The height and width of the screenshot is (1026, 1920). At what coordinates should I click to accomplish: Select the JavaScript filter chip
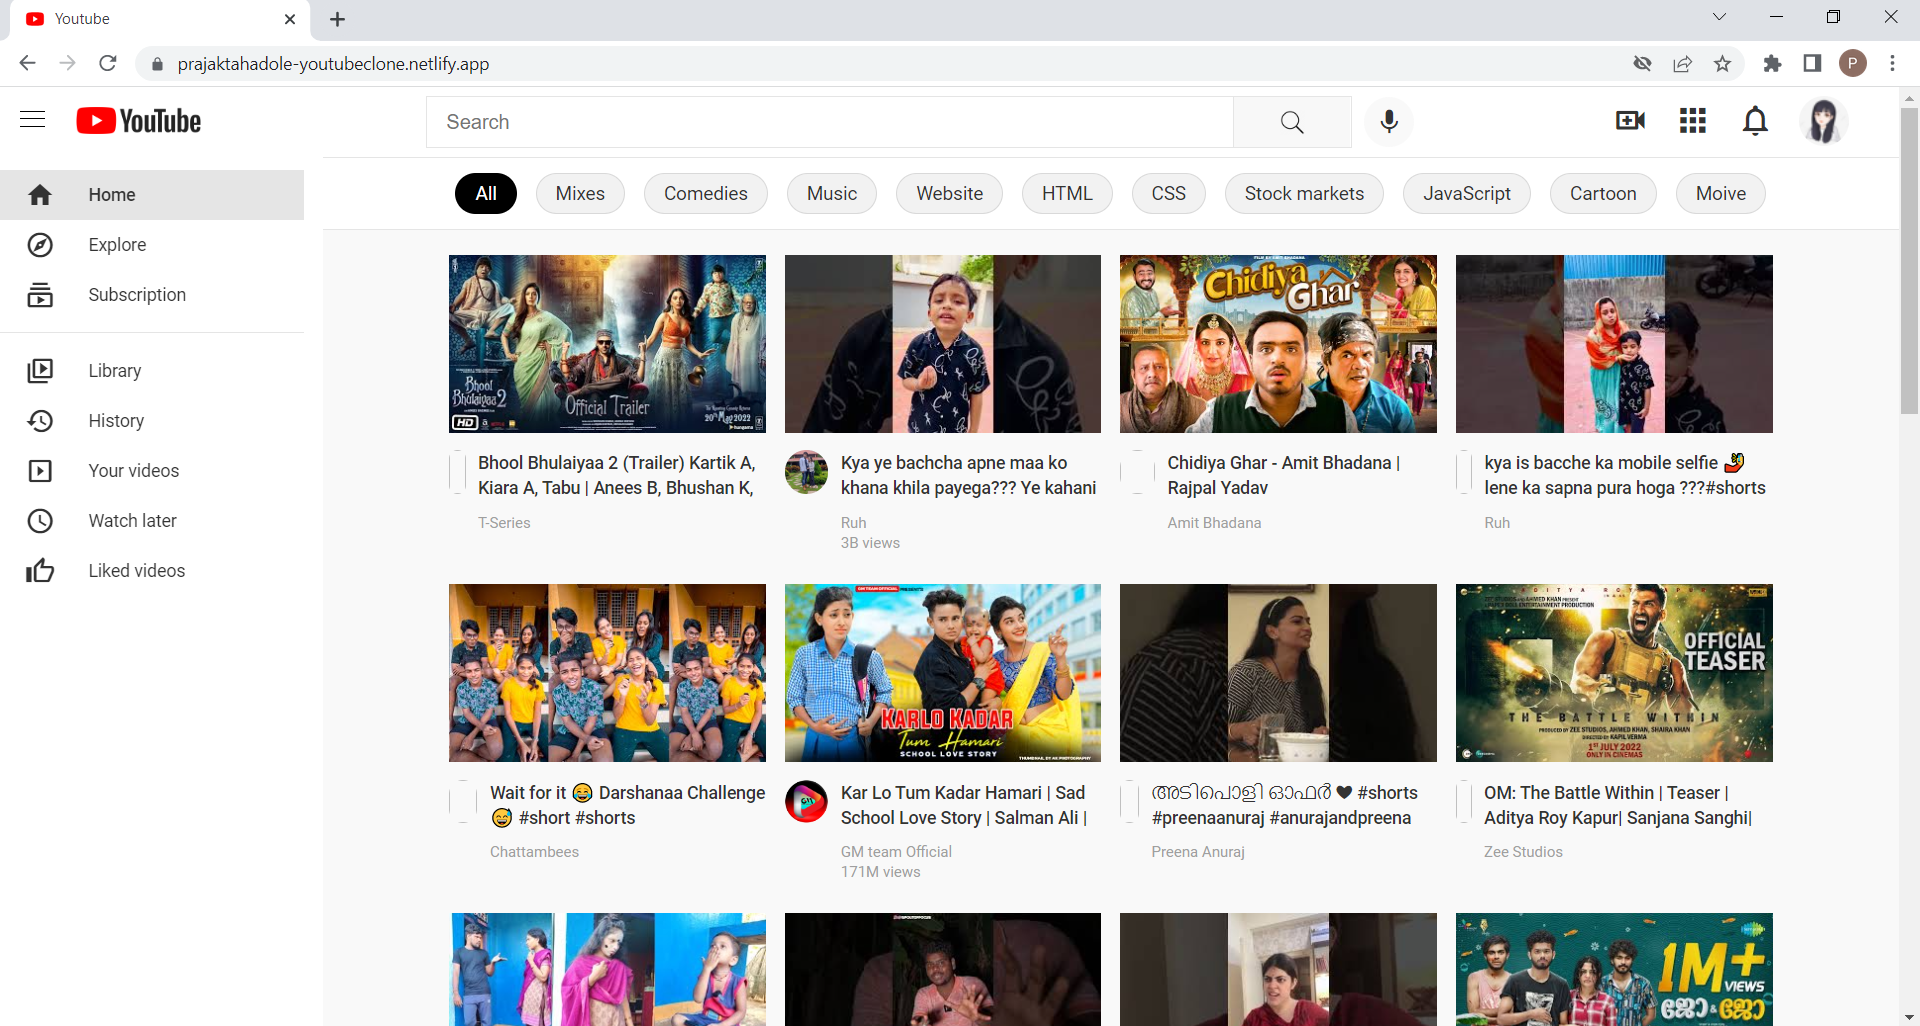coord(1467,194)
